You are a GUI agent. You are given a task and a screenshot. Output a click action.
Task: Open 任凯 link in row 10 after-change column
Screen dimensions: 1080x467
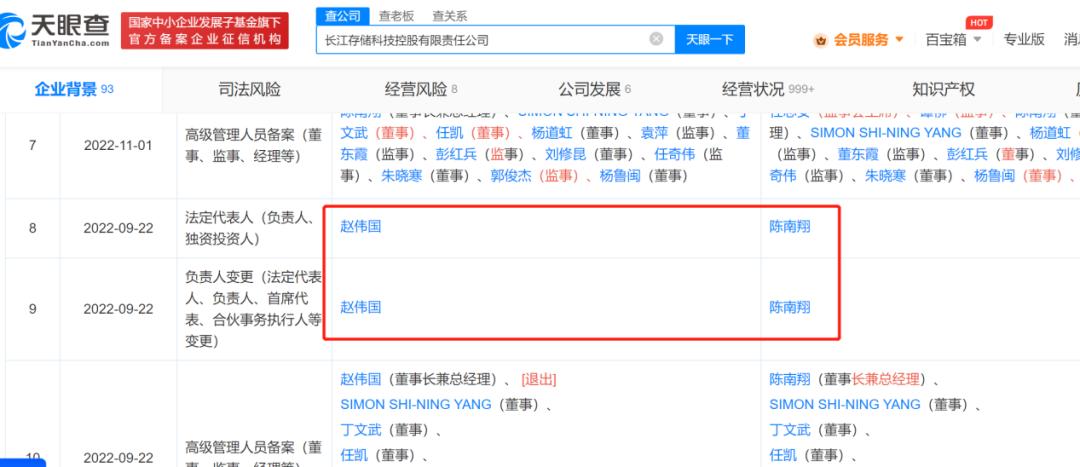pyautogui.click(x=783, y=455)
